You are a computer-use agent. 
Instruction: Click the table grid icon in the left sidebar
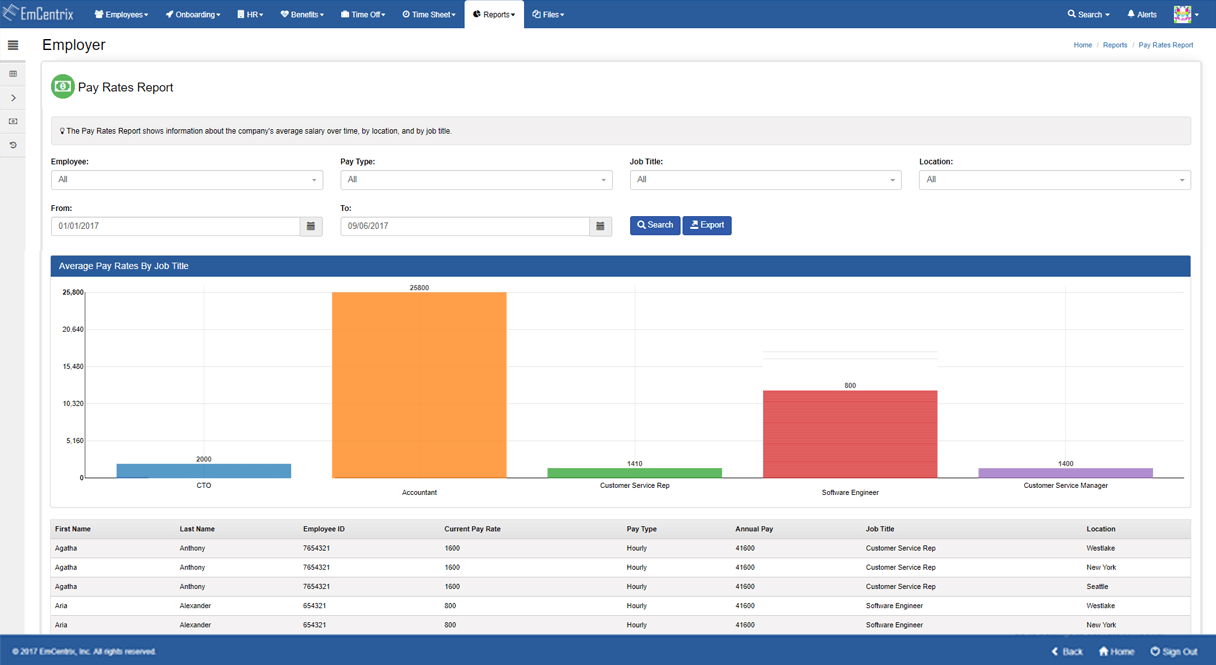(13, 74)
